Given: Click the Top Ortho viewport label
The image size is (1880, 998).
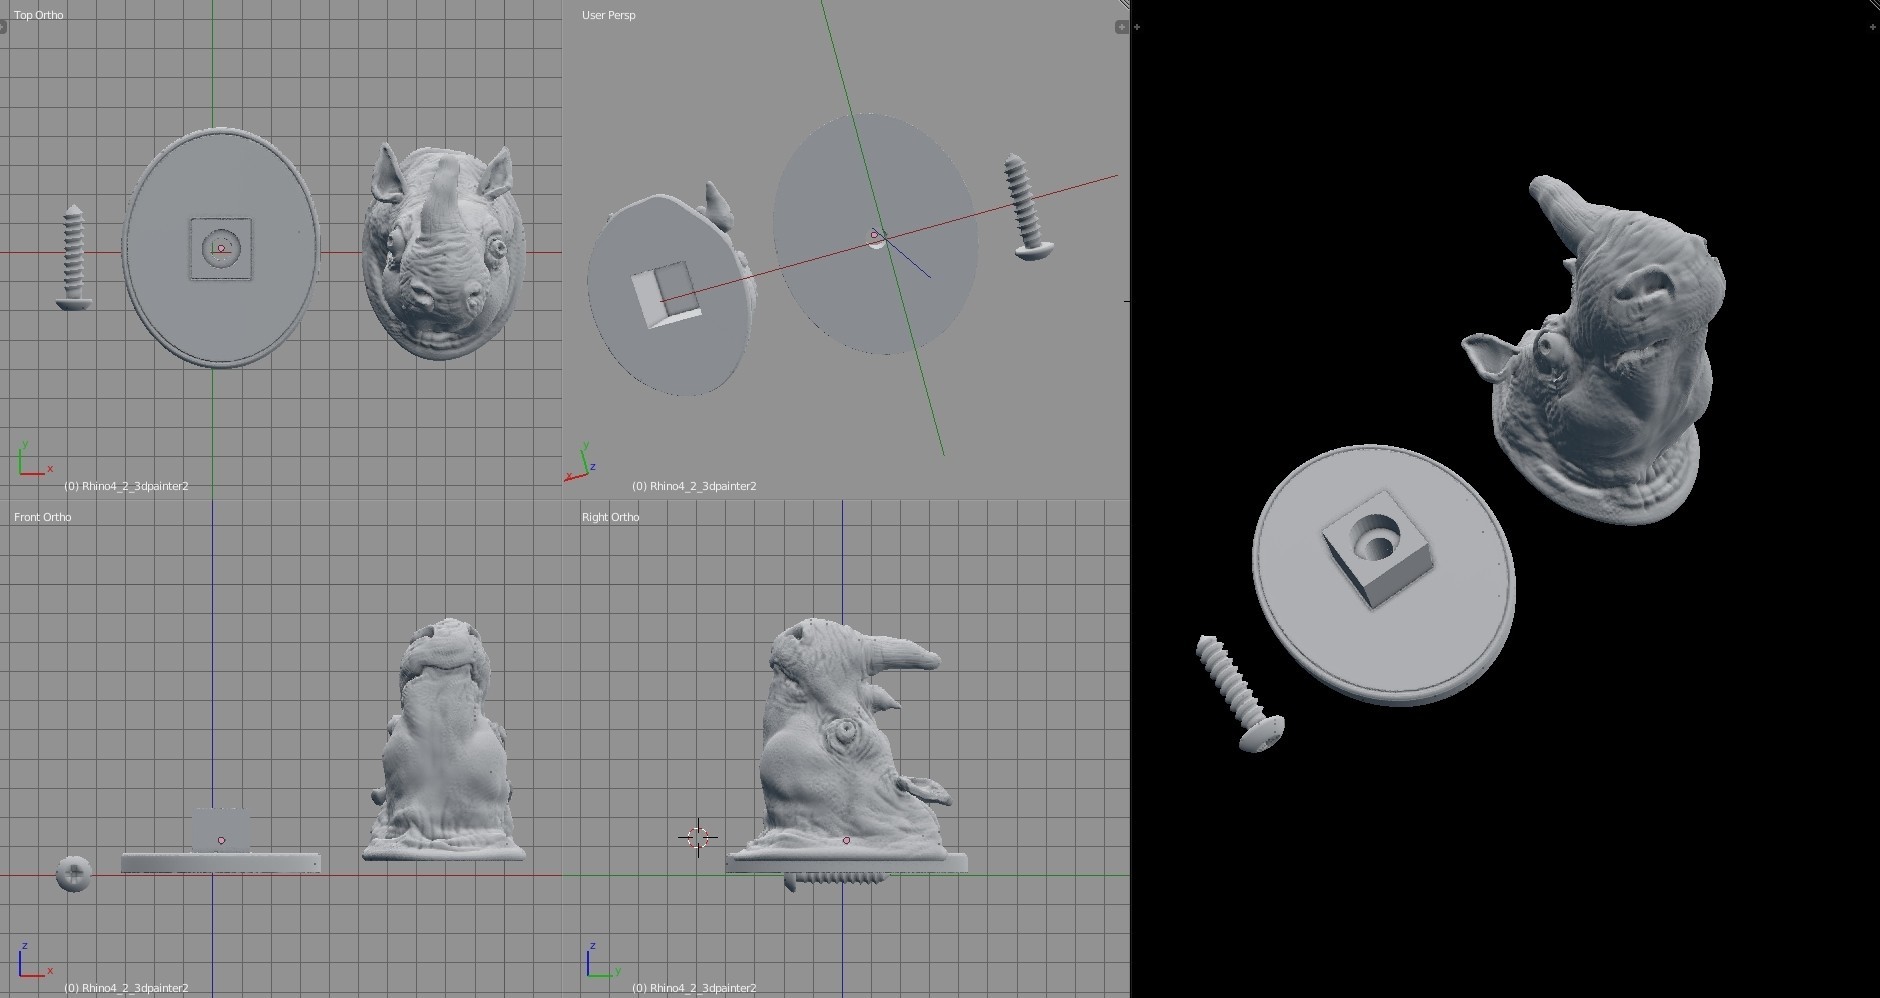Looking at the screenshot, I should pyautogui.click(x=38, y=15).
